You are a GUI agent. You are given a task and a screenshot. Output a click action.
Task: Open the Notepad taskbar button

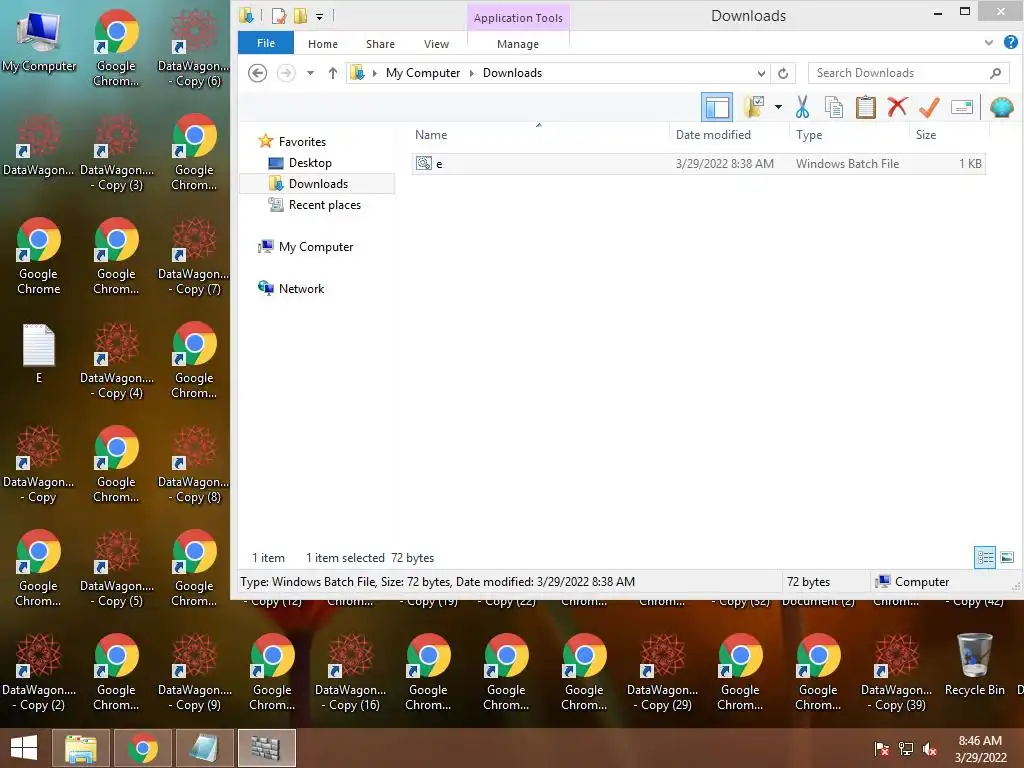point(204,748)
